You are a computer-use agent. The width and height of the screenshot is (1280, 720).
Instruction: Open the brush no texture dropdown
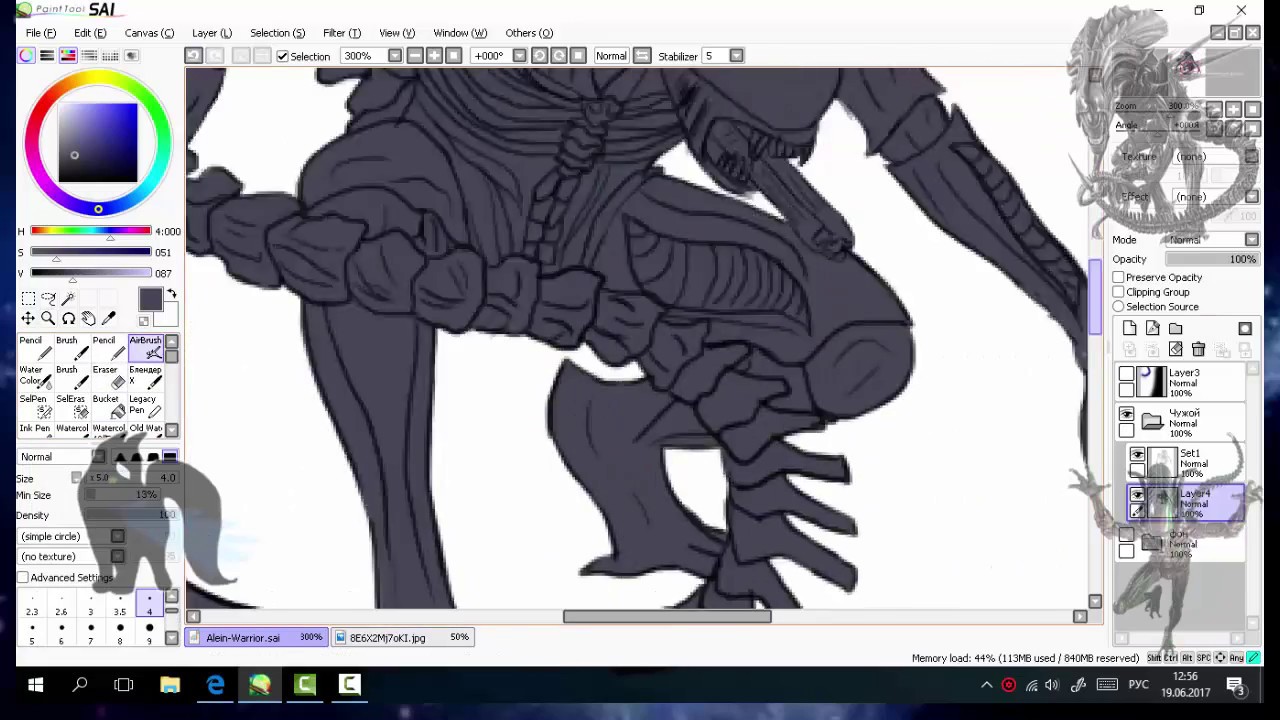click(x=118, y=557)
